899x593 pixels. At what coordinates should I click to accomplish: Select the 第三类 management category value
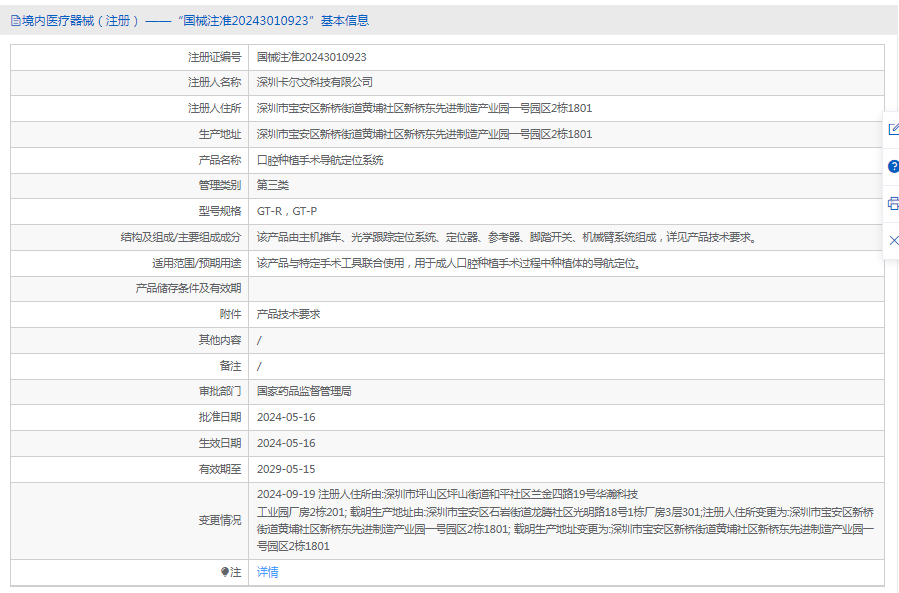(273, 185)
